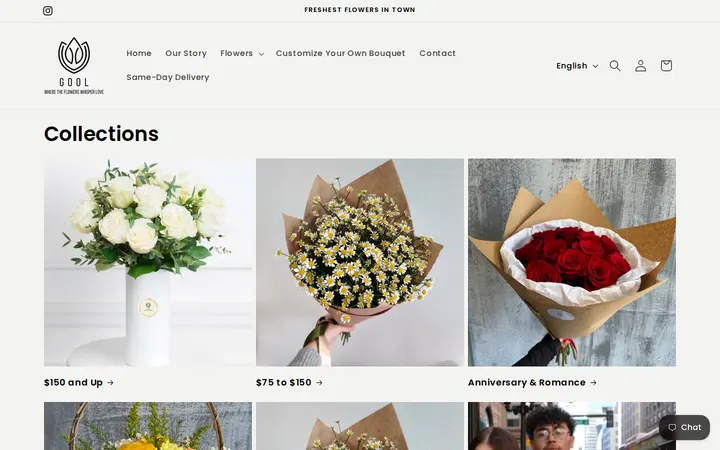Open the Anniversary & Romance collection link

click(x=532, y=382)
